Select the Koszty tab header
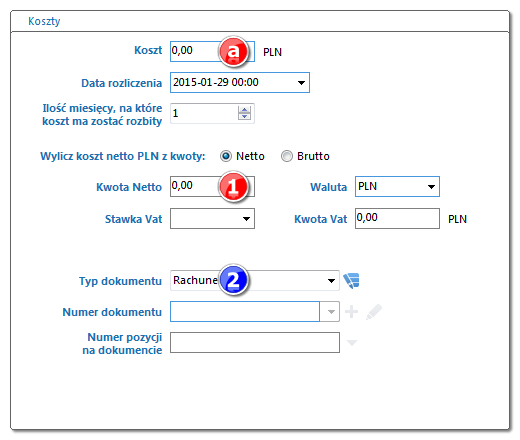Viewport: 520px width, 440px height. coord(44,21)
